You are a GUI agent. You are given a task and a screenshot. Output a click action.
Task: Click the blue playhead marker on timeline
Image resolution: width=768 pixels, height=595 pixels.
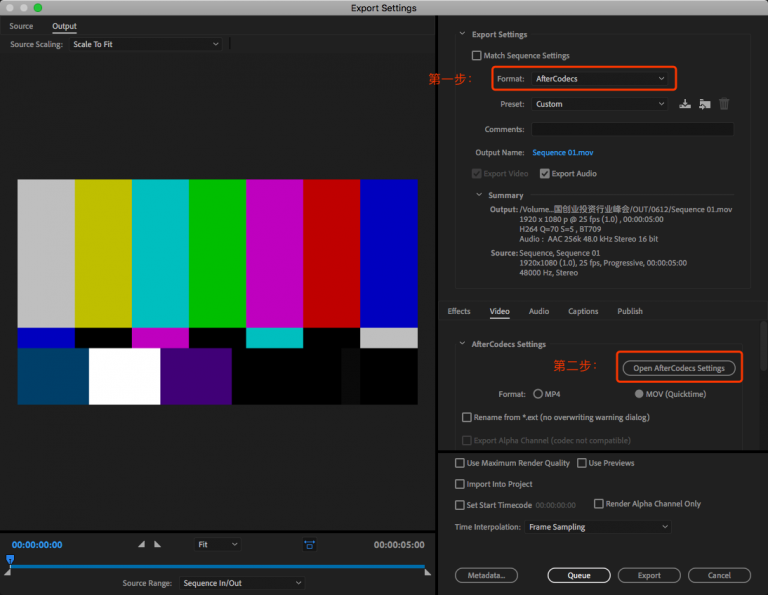pos(10,559)
